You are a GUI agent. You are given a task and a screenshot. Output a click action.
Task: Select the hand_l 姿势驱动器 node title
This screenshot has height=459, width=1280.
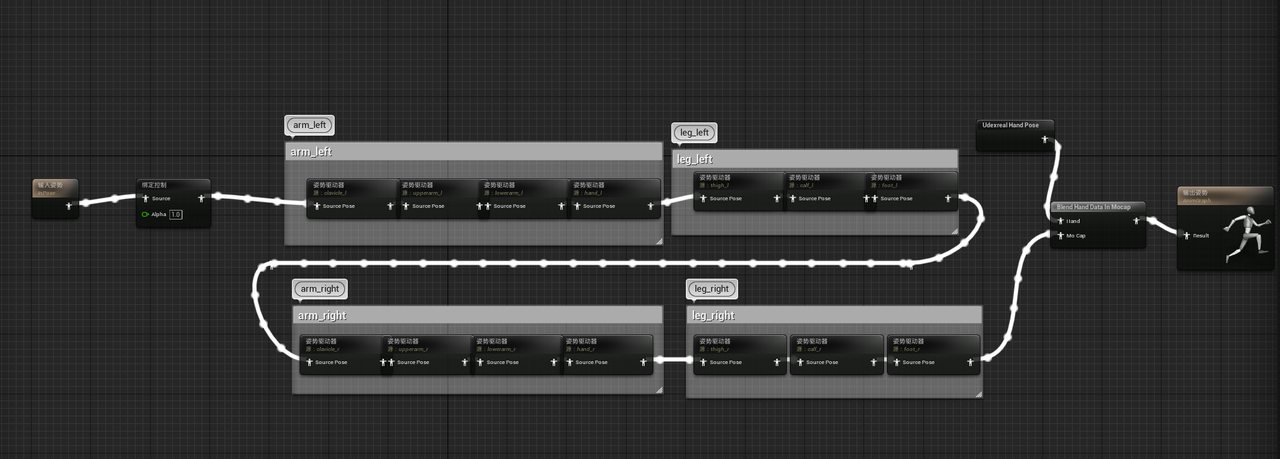pyautogui.click(x=588, y=185)
